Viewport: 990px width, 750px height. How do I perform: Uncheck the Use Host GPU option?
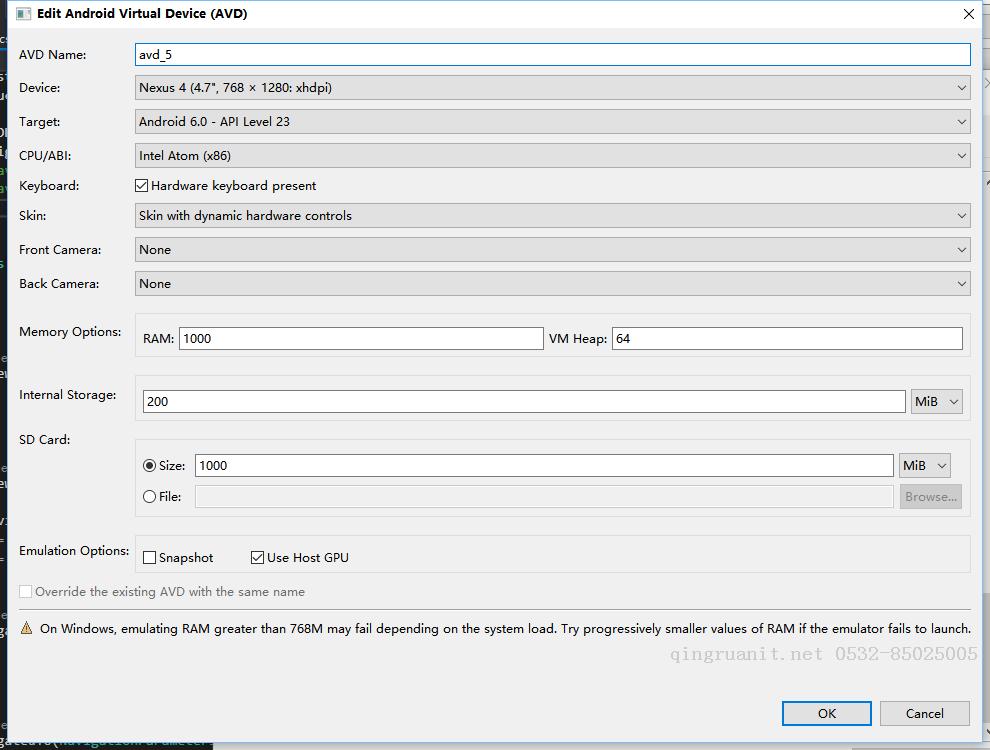tap(258, 558)
